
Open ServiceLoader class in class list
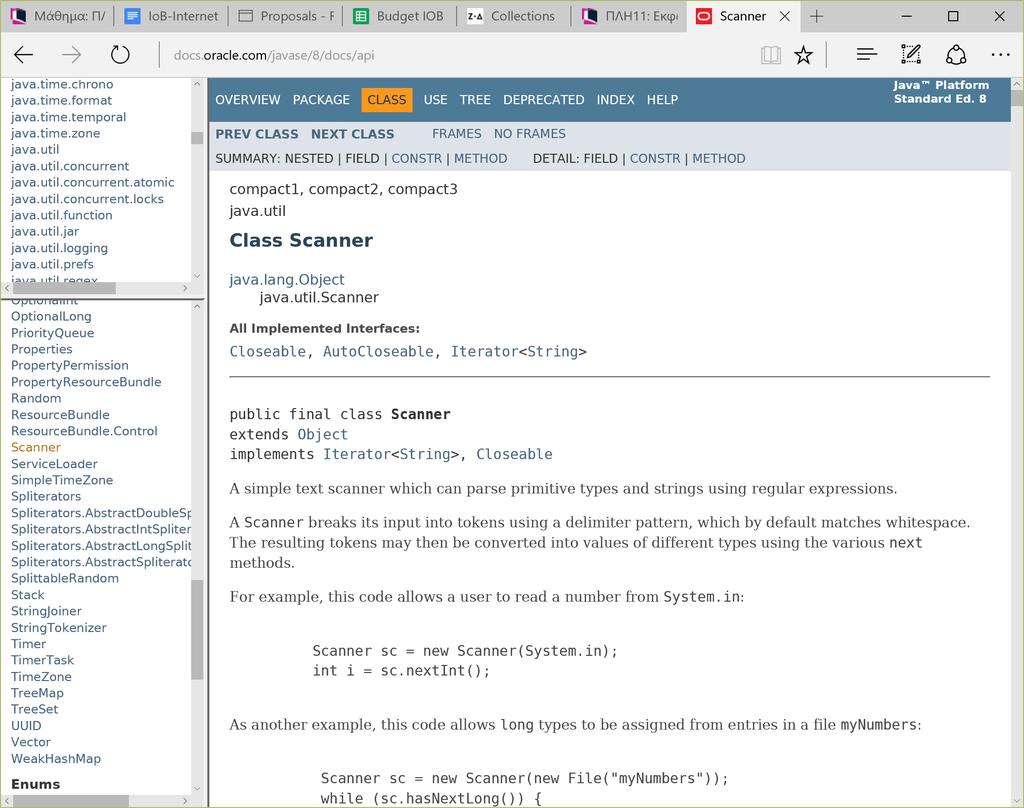[54, 464]
